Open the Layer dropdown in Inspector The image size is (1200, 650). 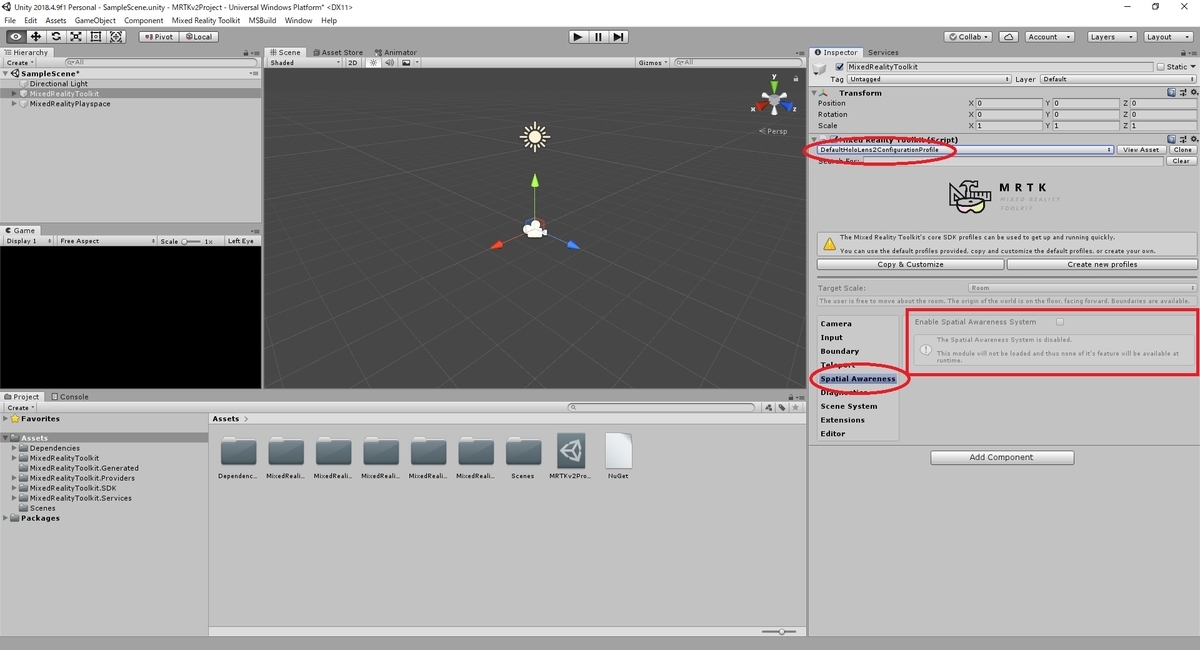coord(1118,79)
